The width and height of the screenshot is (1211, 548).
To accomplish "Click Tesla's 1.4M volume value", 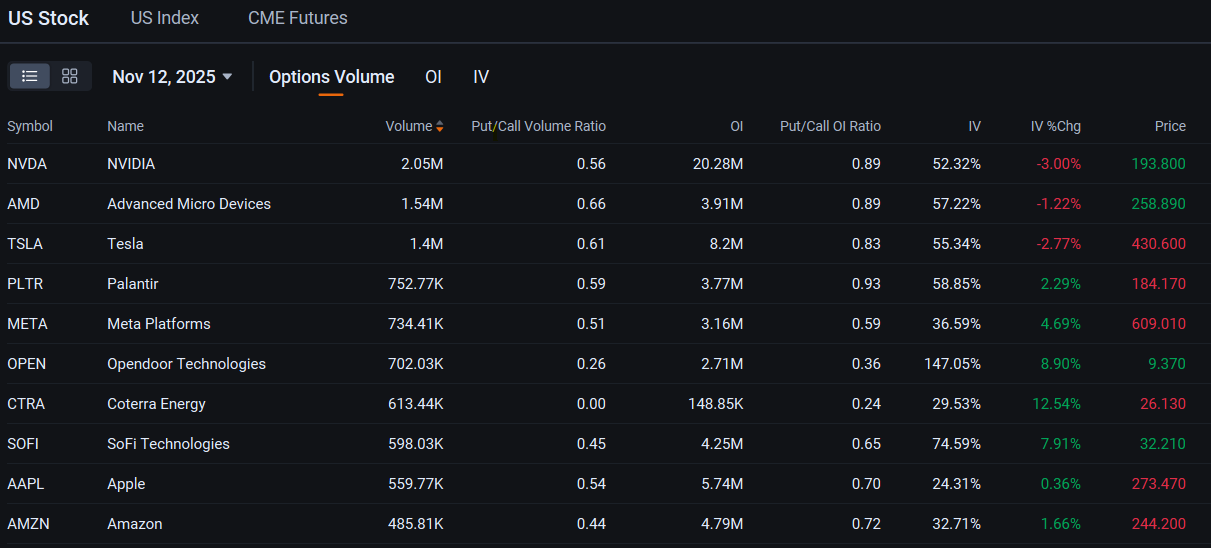I will 426,244.
